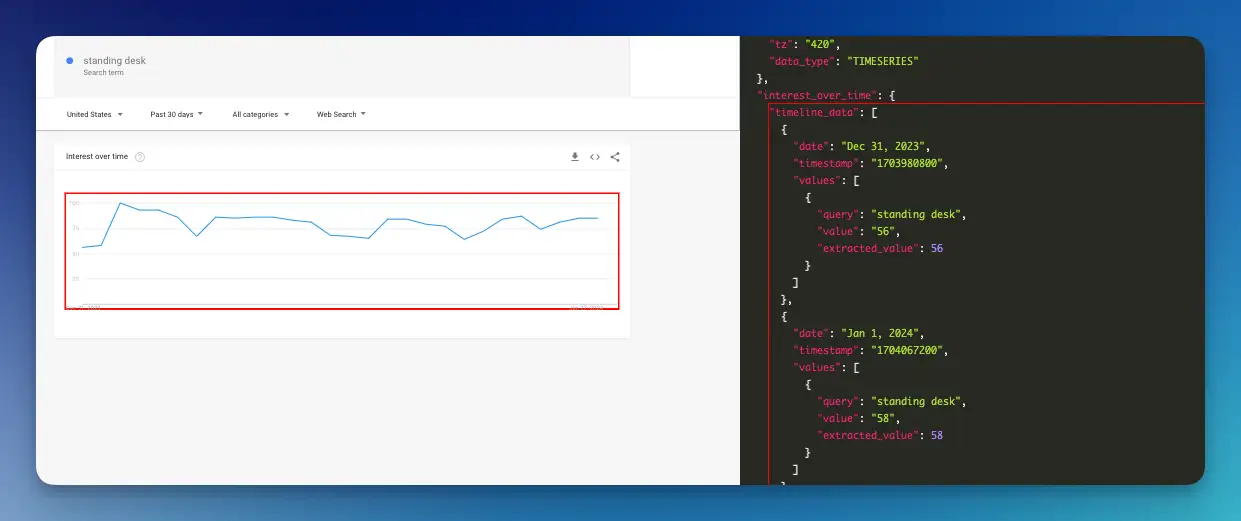The width and height of the screenshot is (1241, 521).
Task: Click the standing desk search term field
Action: (342, 66)
